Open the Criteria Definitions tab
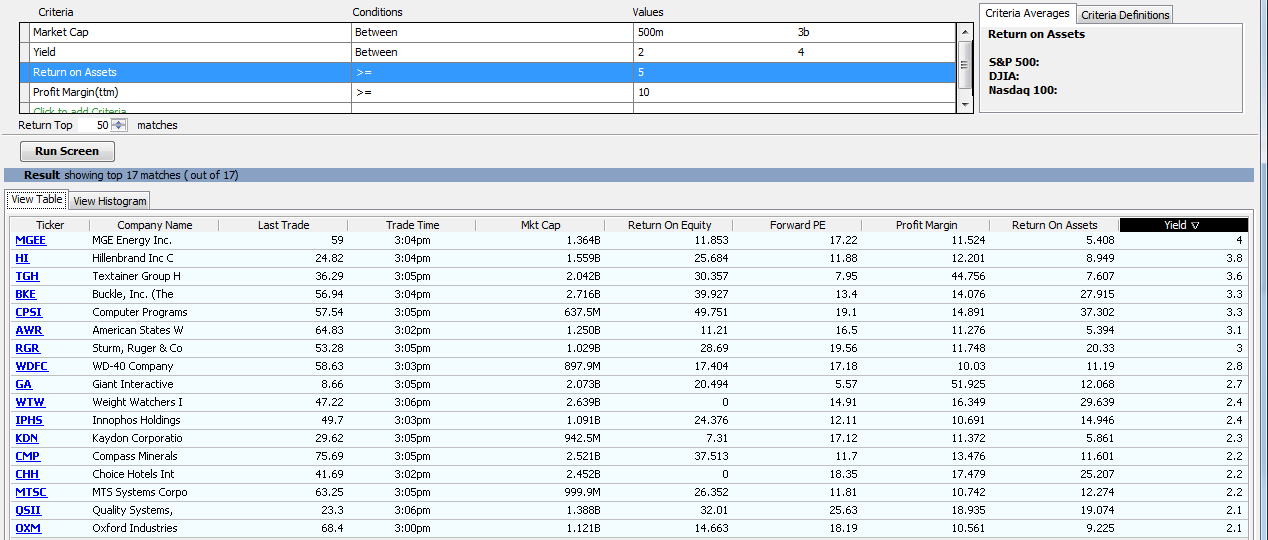The image size is (1268, 540). tap(1125, 15)
